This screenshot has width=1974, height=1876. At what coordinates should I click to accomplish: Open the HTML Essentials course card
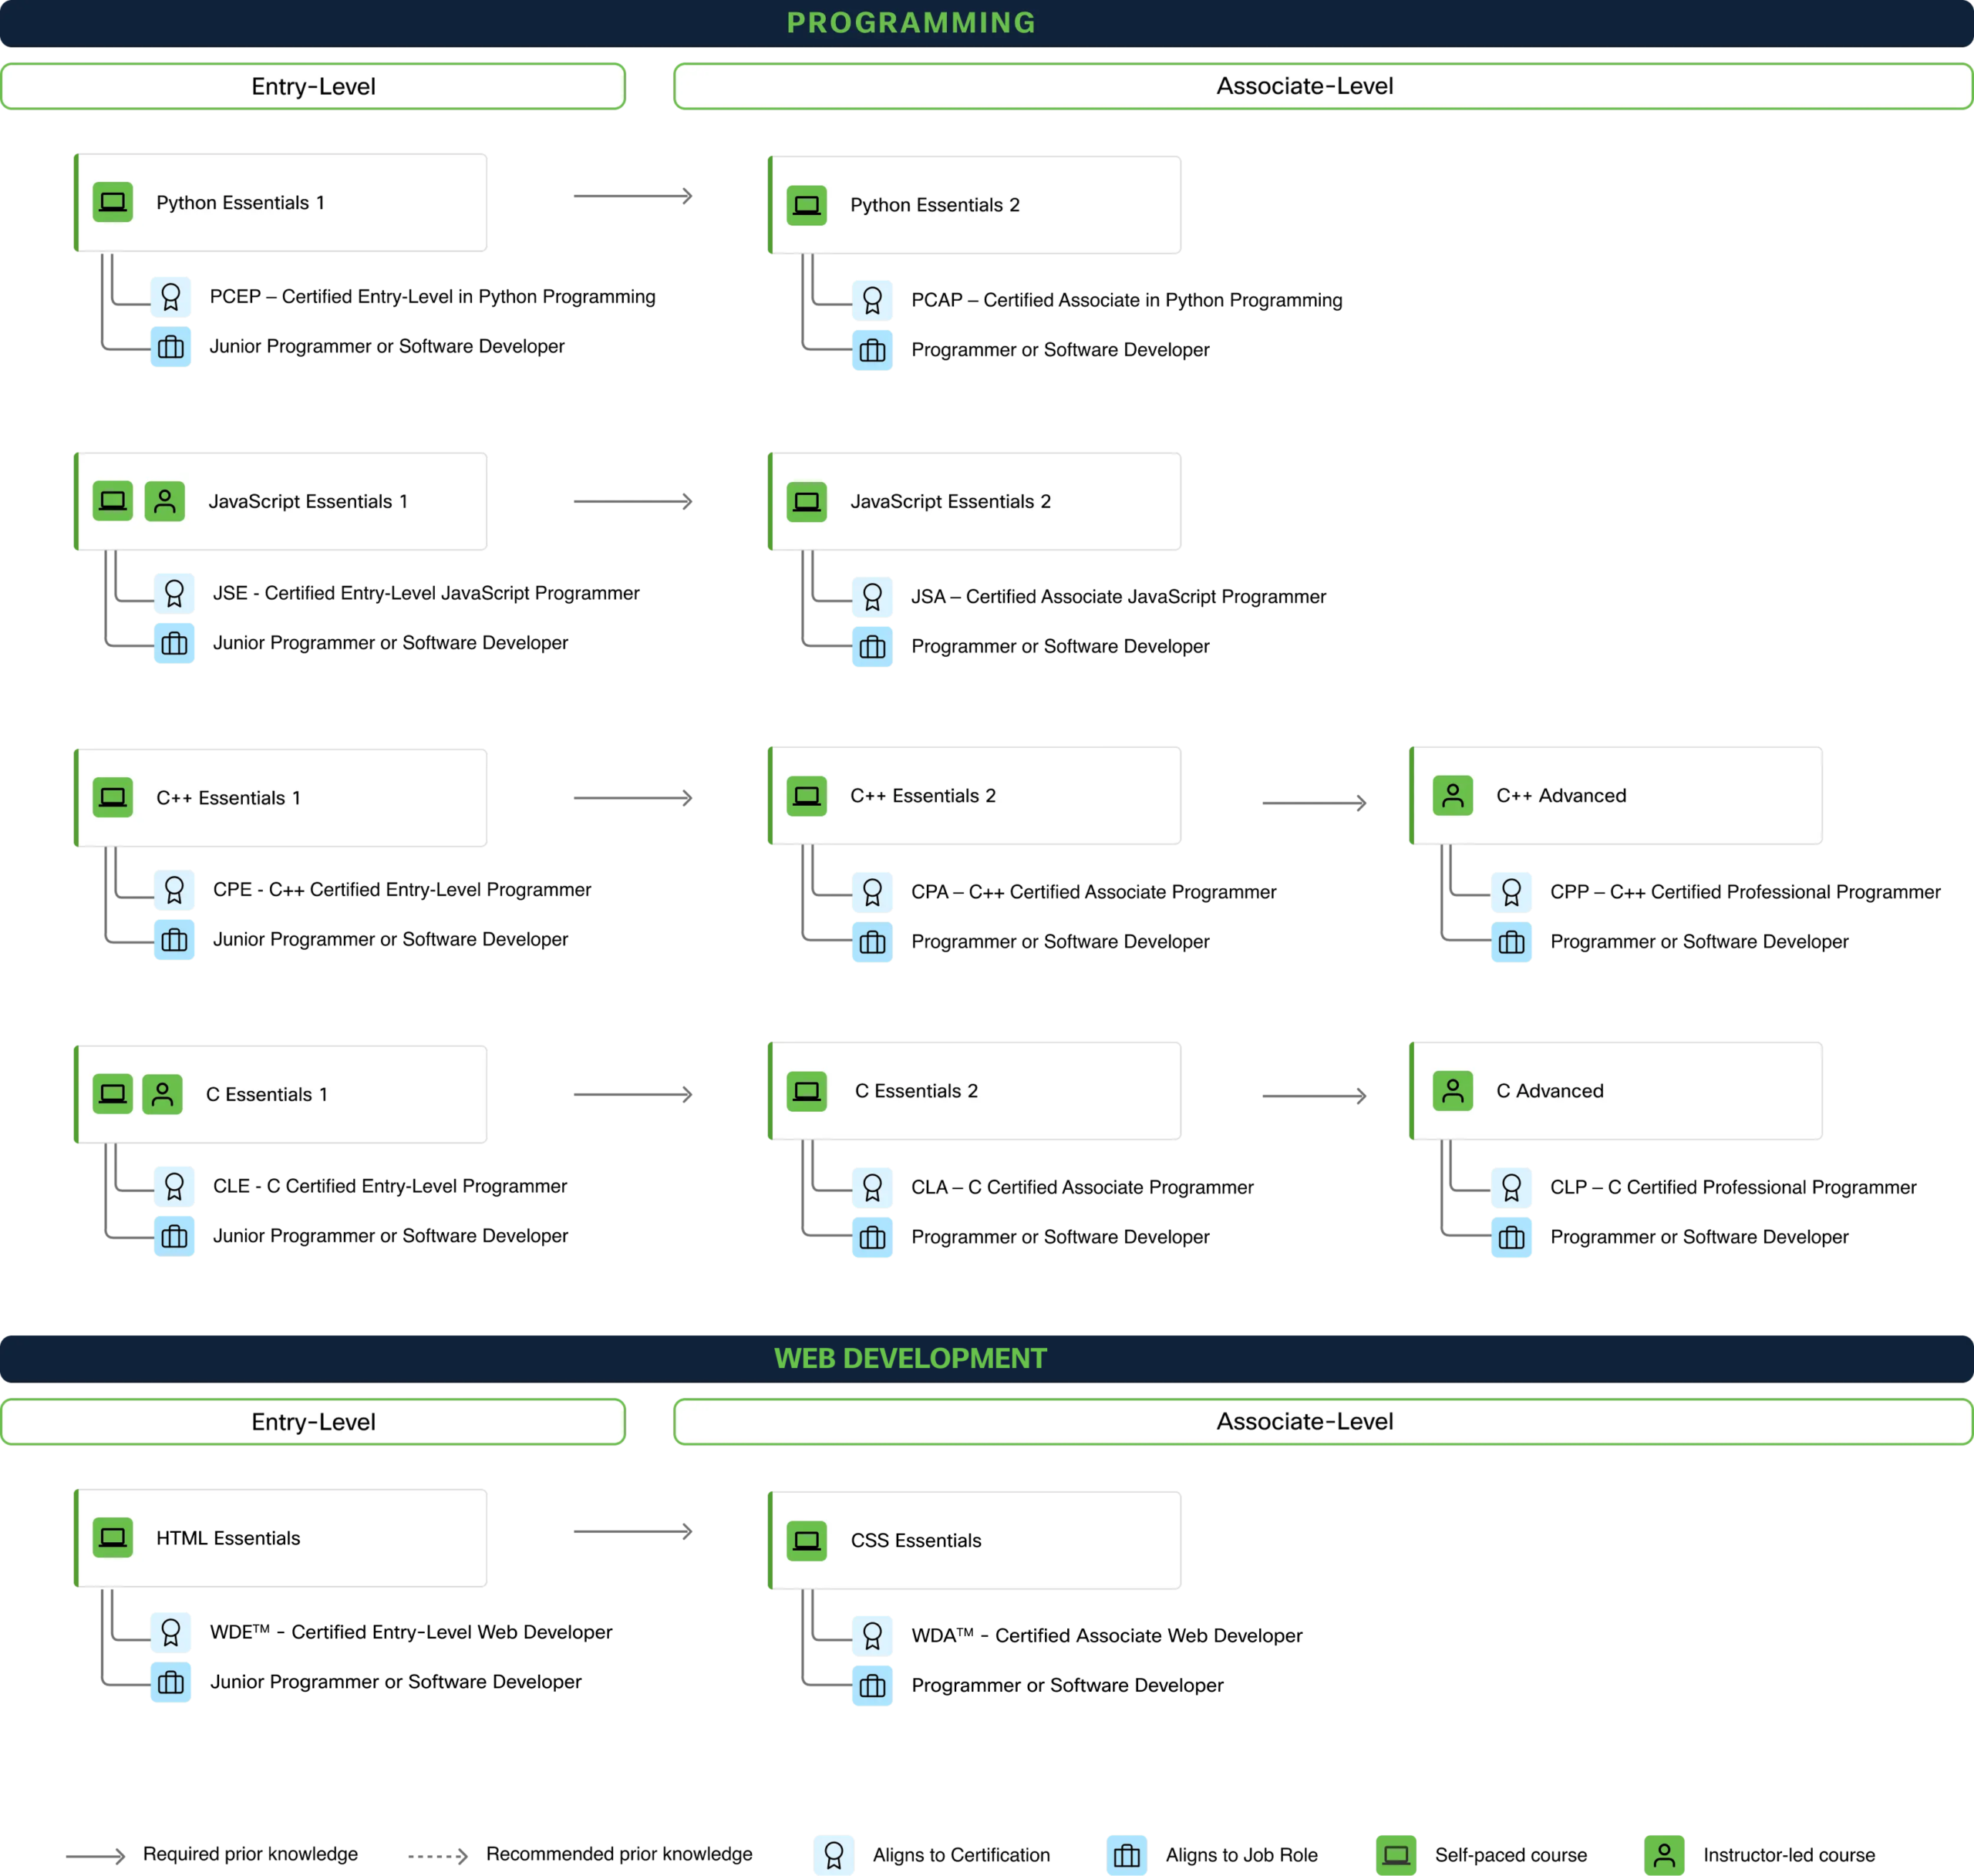coord(281,1538)
